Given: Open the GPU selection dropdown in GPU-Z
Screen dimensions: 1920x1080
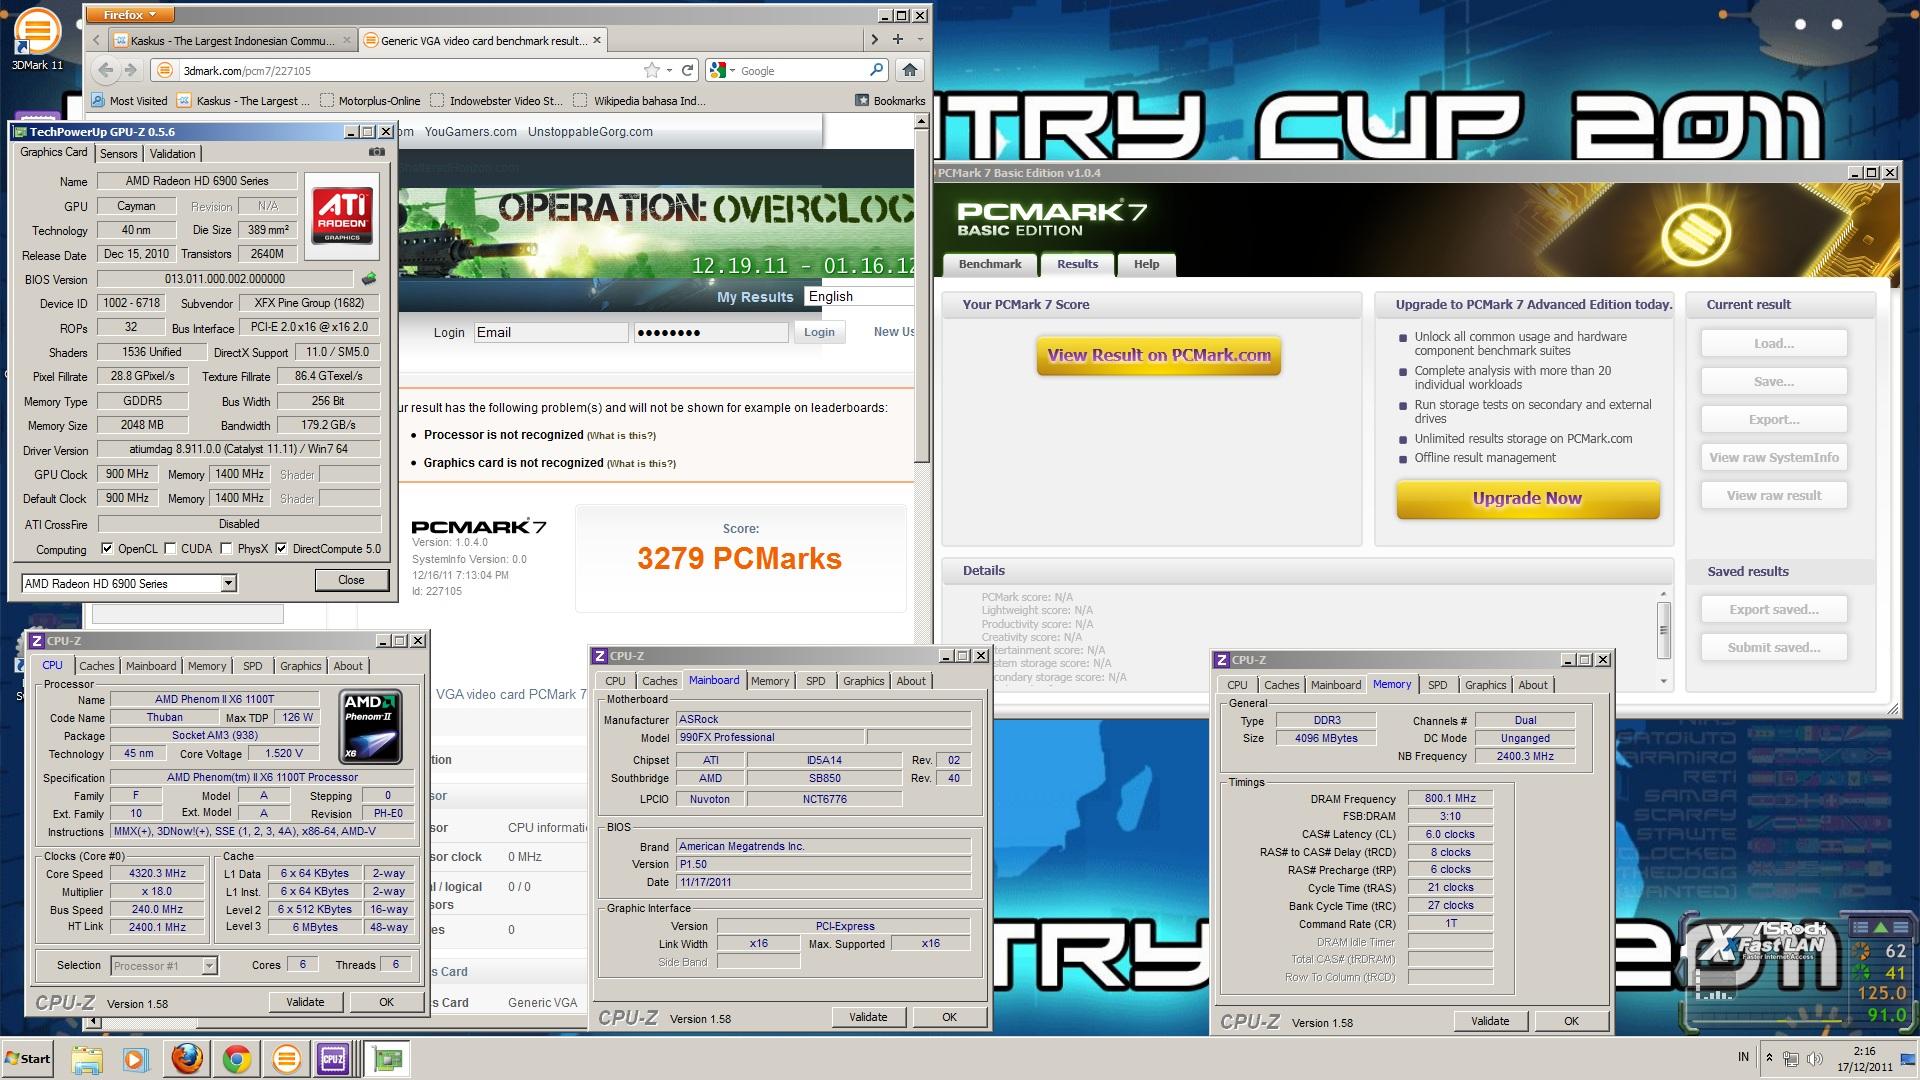Looking at the screenshot, I should [x=228, y=583].
